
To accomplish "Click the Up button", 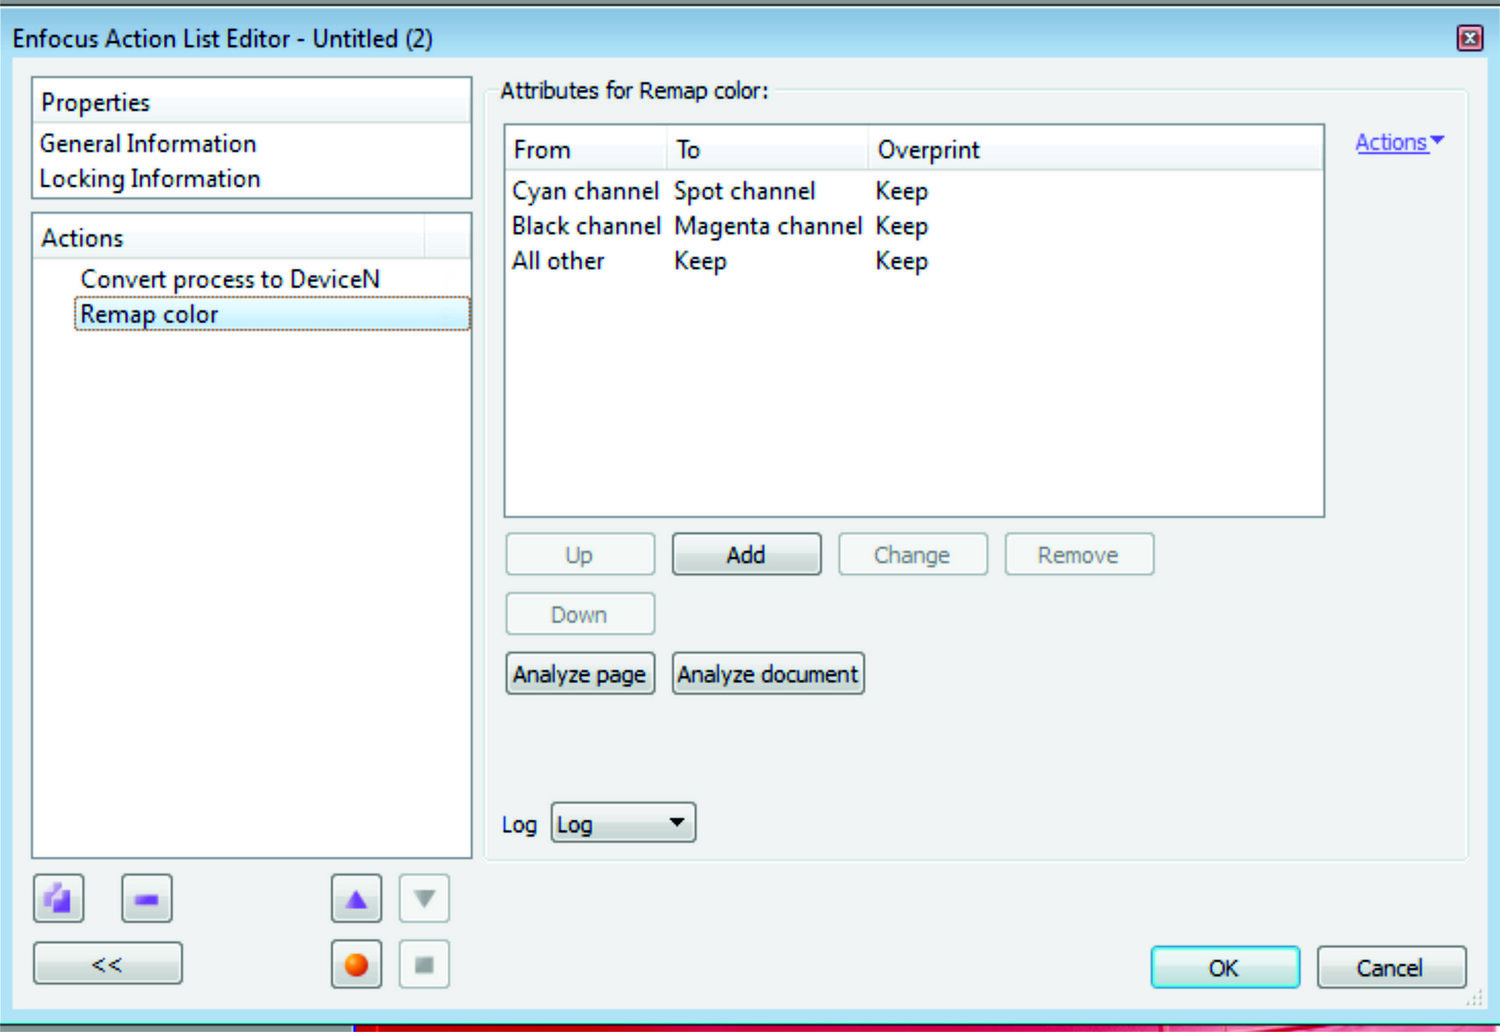I will 580,554.
